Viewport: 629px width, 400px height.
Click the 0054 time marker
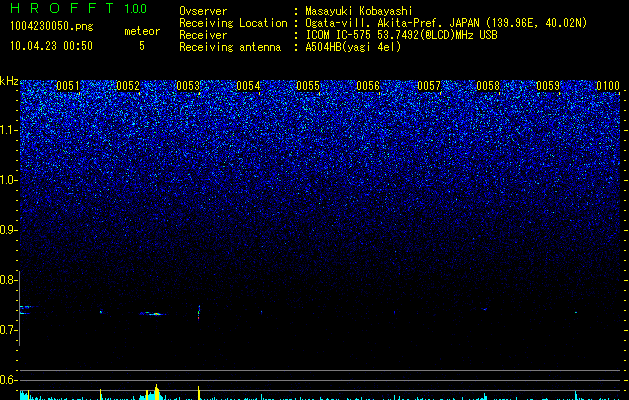(248, 86)
